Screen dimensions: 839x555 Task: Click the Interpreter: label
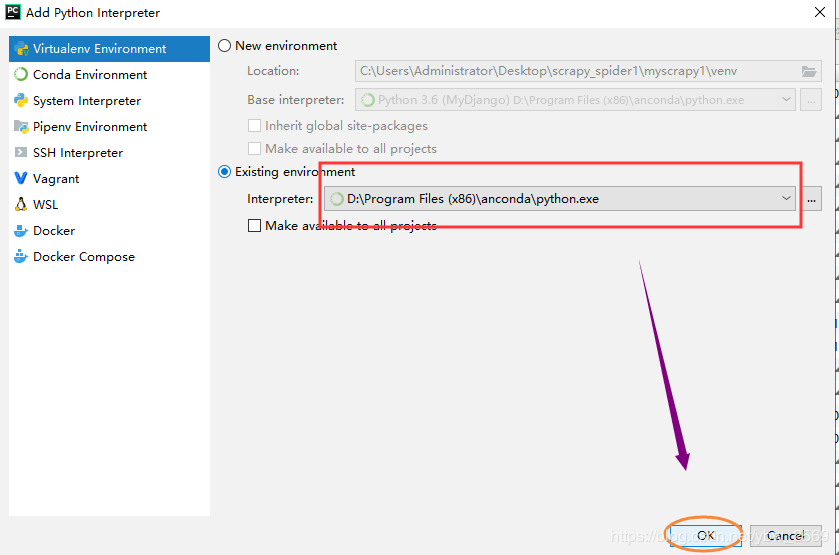(x=280, y=199)
